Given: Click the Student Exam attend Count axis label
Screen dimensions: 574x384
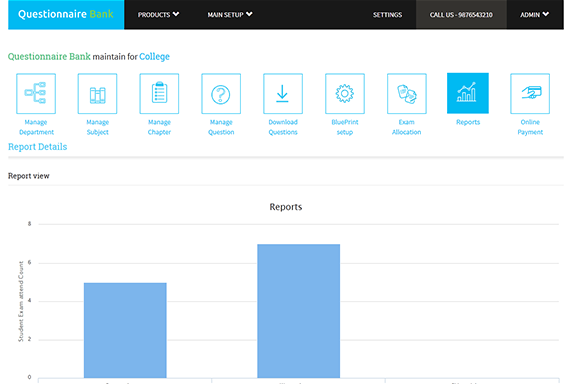Looking at the screenshot, I should coord(21,301).
